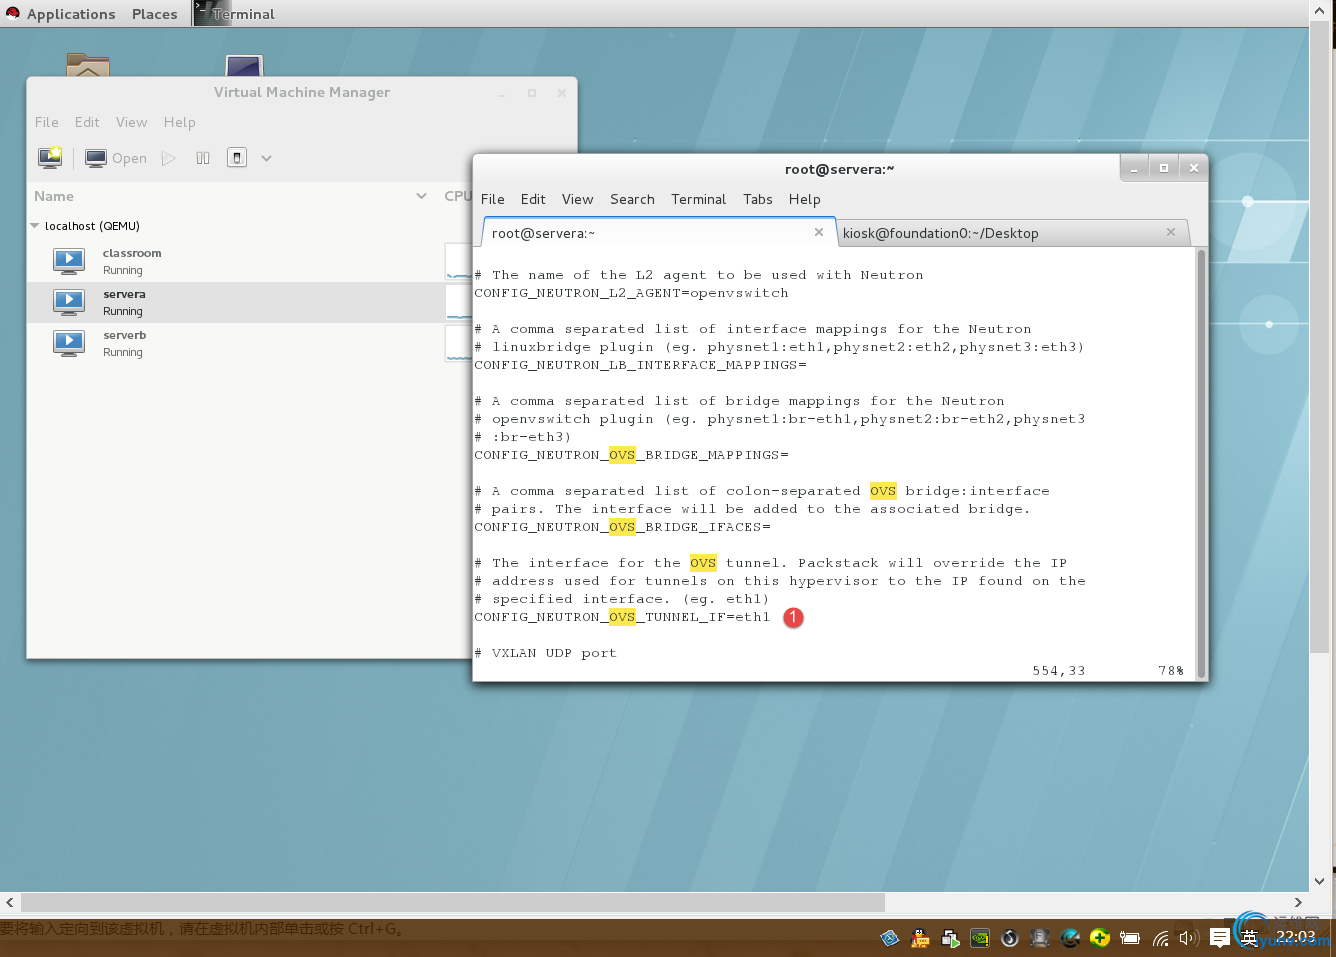
Task: Click the Open virtual machine console button
Action: point(116,158)
